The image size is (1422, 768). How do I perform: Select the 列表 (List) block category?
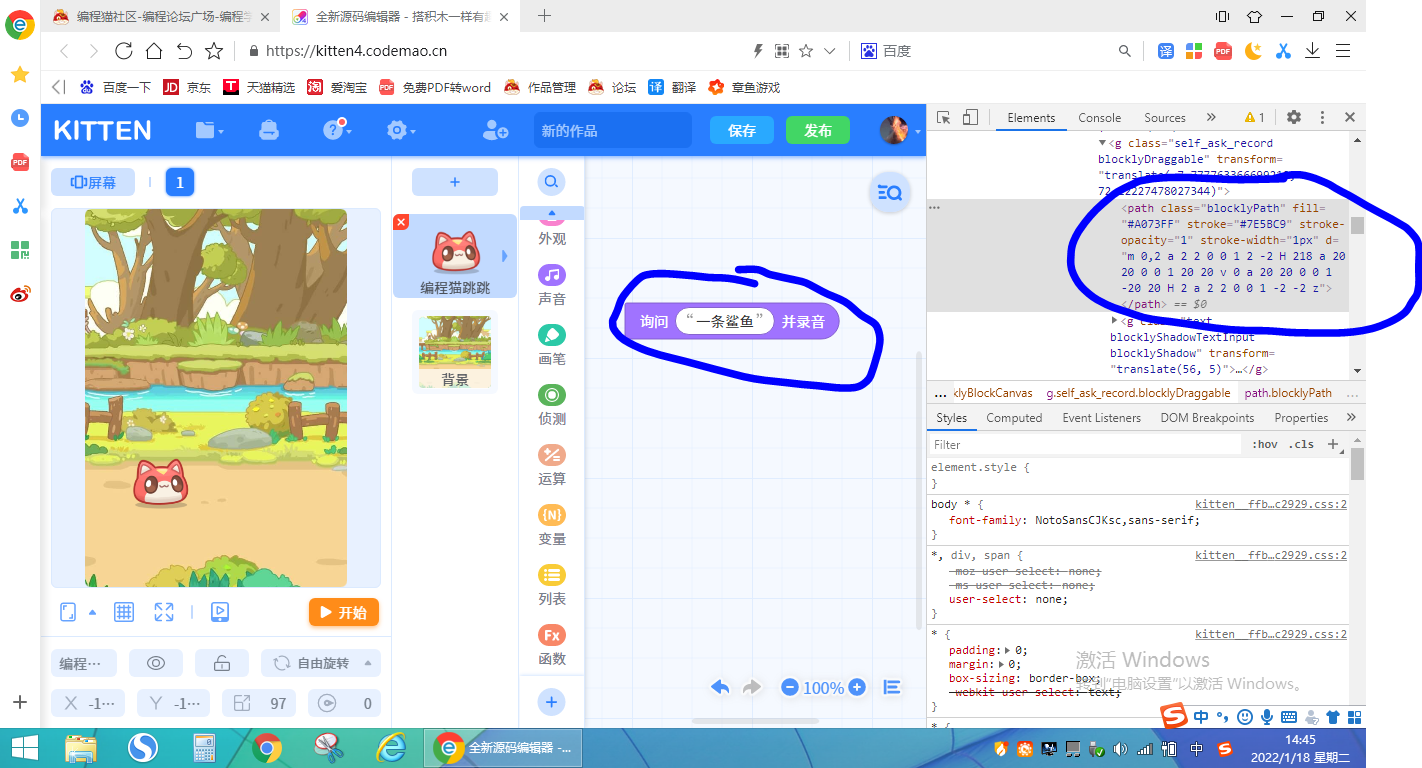(552, 584)
